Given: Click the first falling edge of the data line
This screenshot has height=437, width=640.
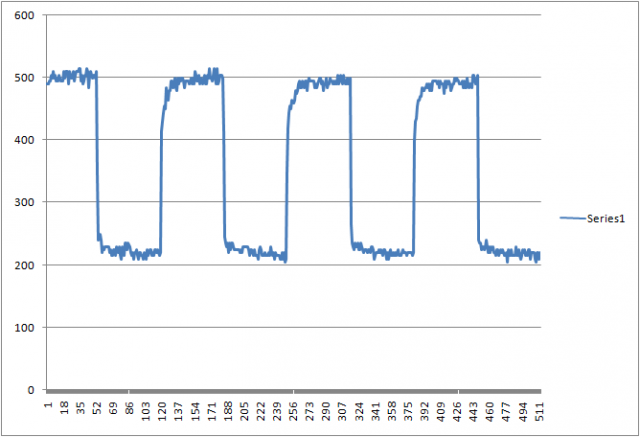Looking at the screenshot, I should click(97, 160).
